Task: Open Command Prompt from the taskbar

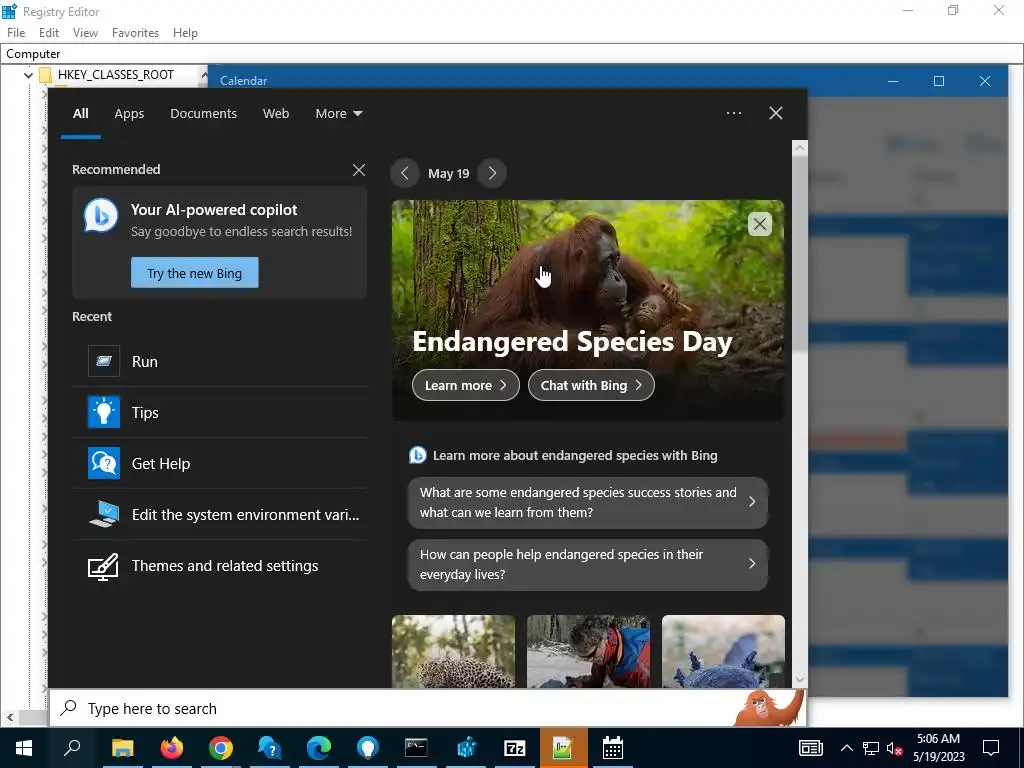Action: click(x=417, y=748)
